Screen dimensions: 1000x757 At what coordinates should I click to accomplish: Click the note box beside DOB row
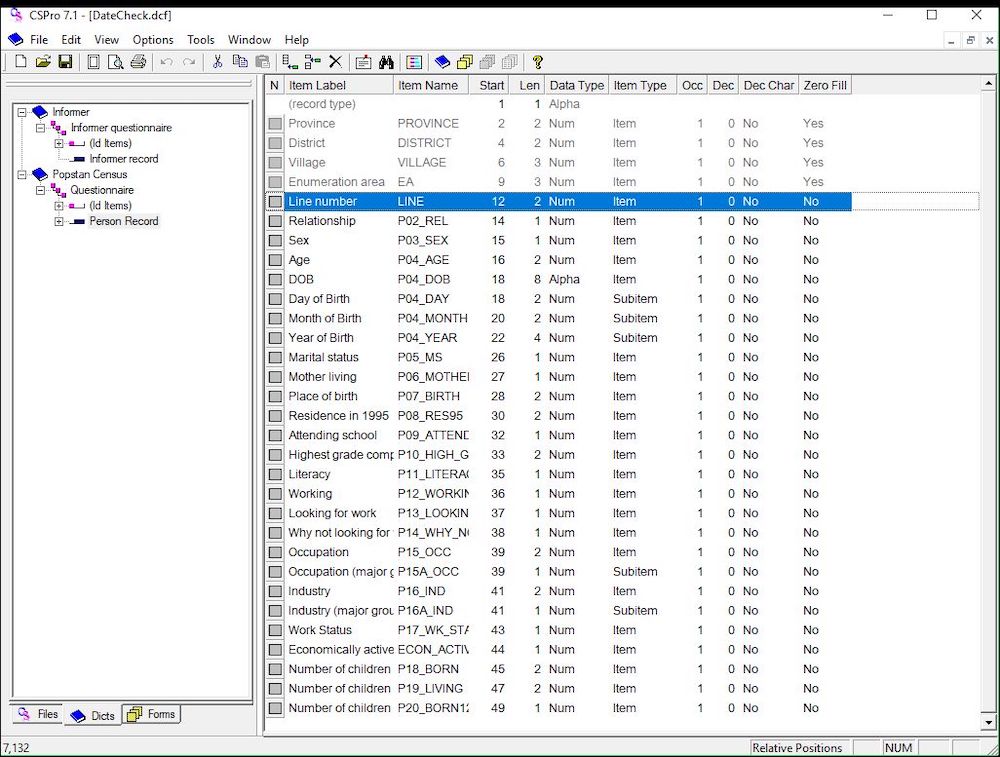(x=275, y=279)
